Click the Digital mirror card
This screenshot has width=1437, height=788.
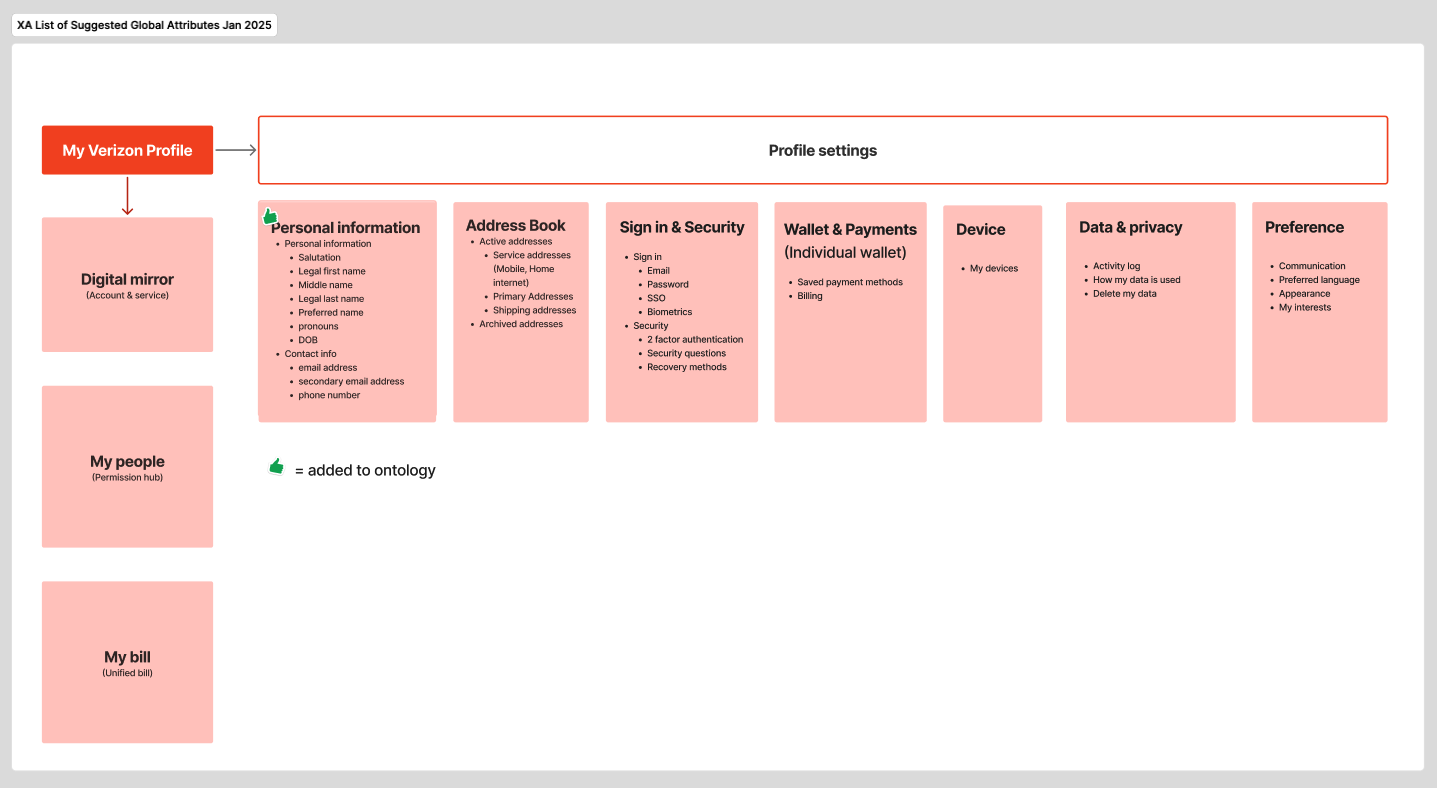(127, 285)
